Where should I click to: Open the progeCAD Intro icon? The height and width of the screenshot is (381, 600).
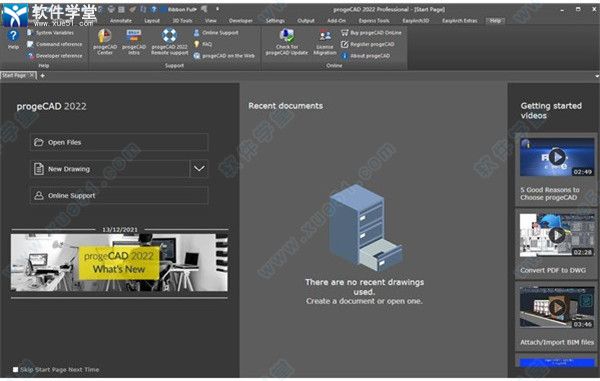134,41
